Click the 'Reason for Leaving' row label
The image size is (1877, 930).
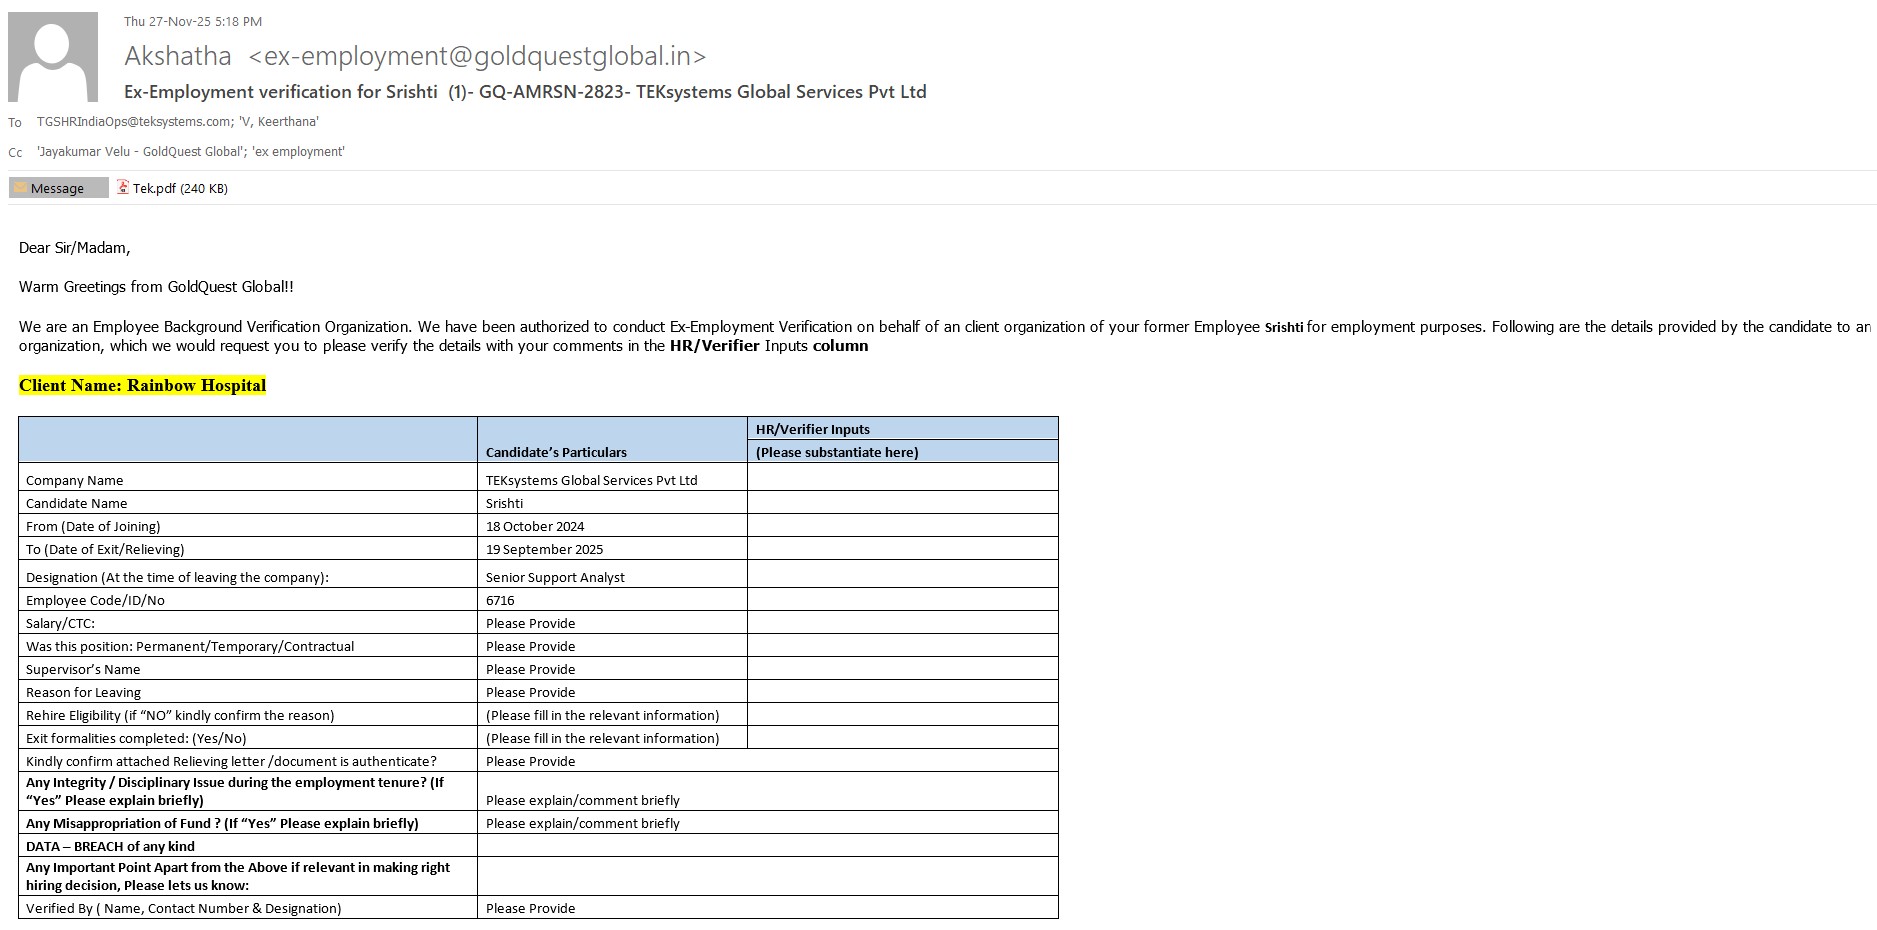point(84,692)
